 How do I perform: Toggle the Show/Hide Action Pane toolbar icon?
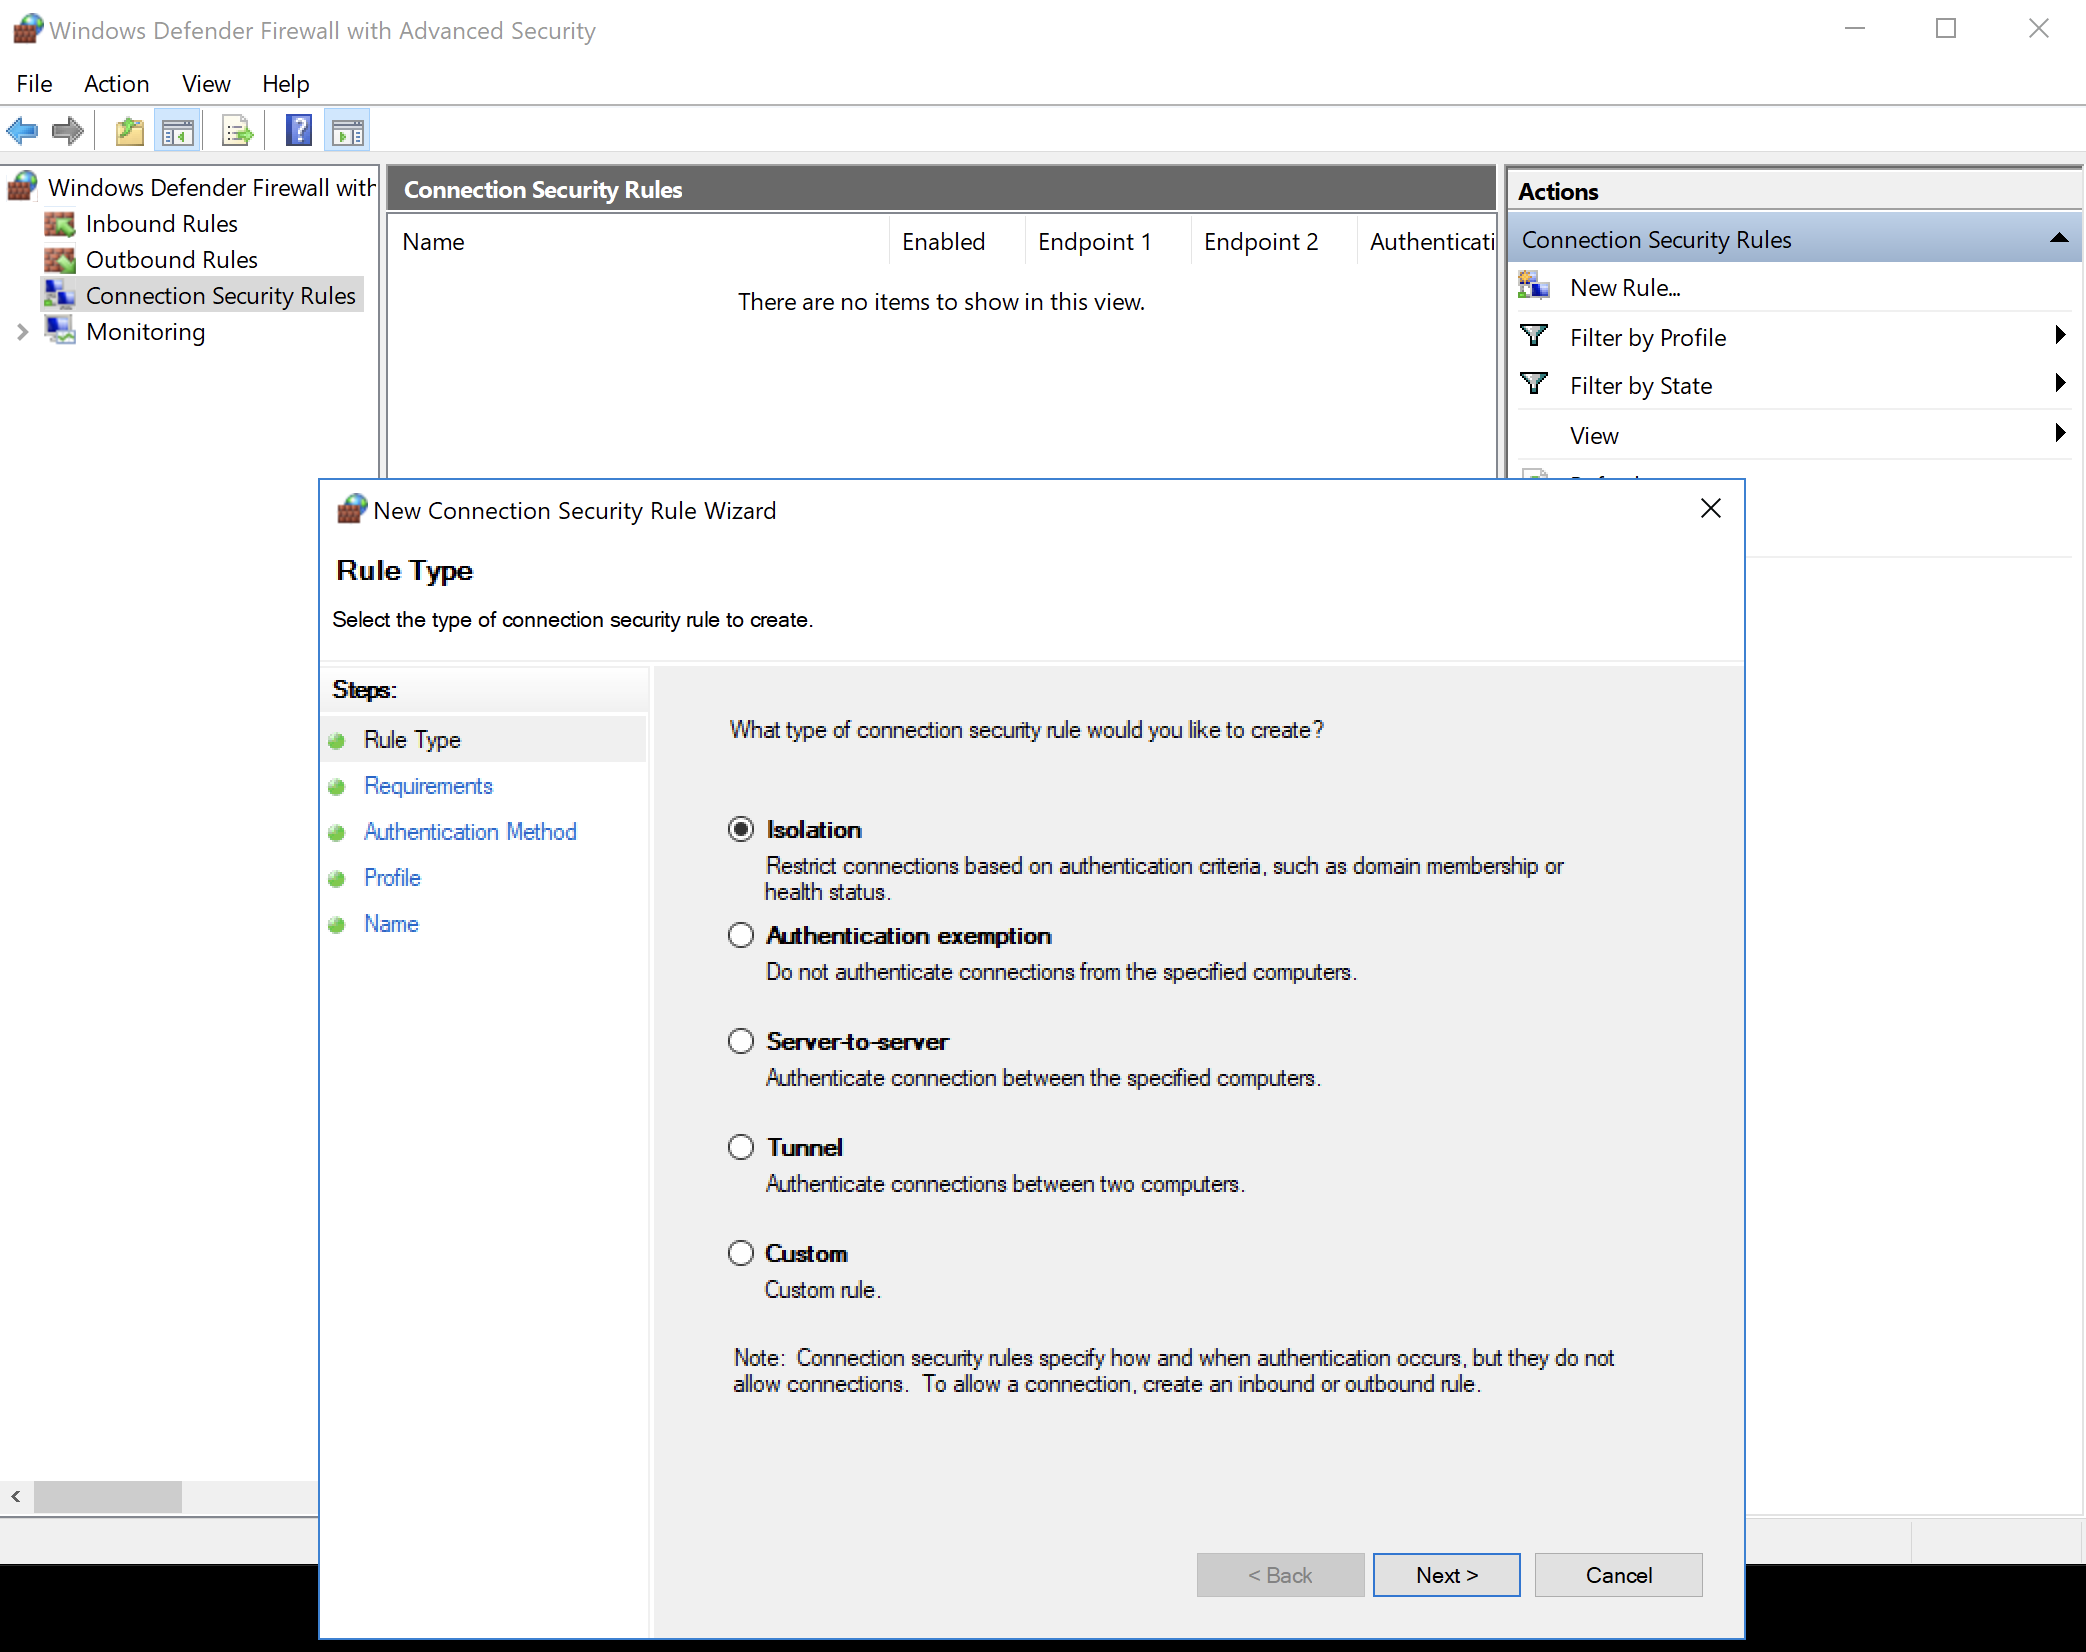click(x=347, y=131)
